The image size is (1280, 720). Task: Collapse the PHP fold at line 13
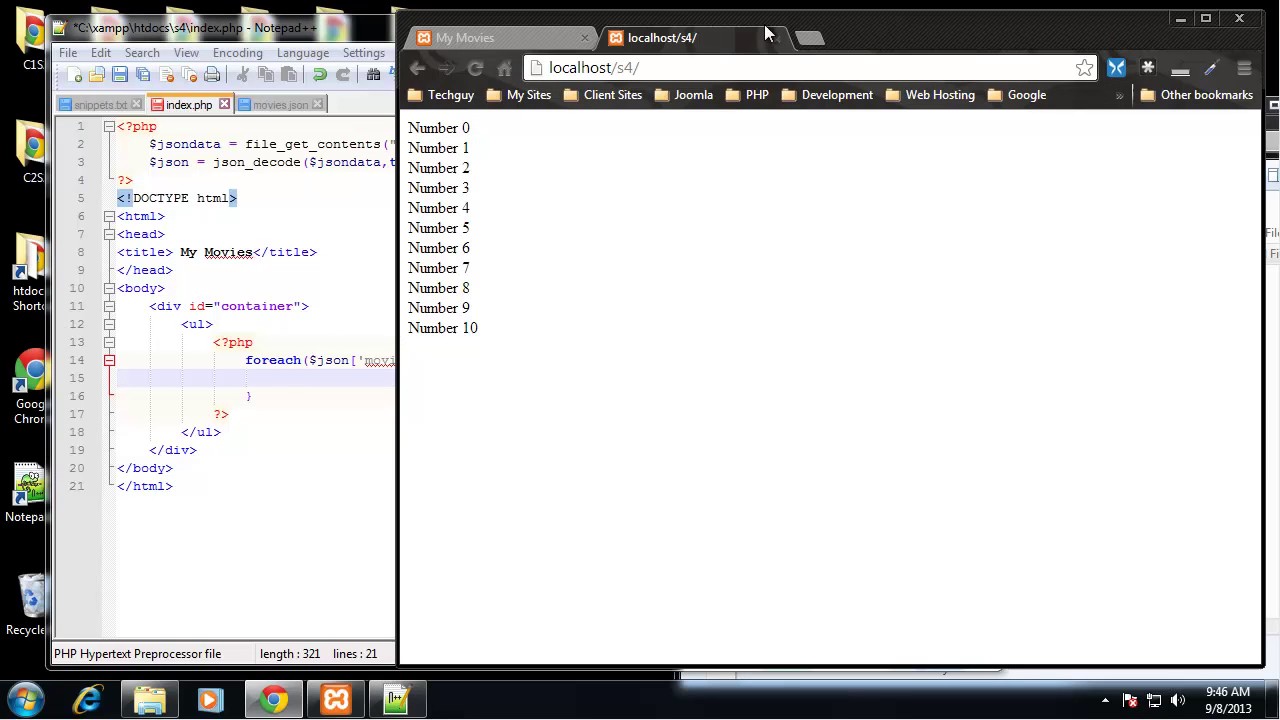click(x=109, y=343)
